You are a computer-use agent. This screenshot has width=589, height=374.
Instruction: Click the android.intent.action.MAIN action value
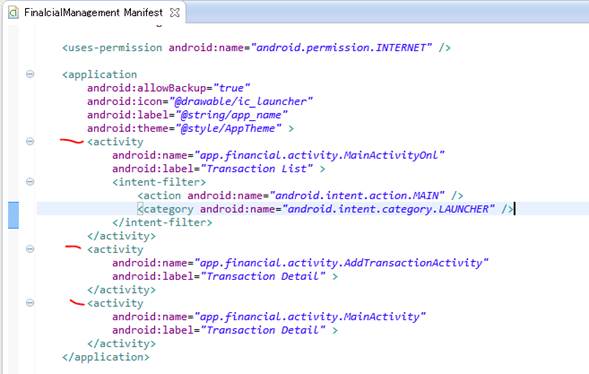tap(357, 196)
